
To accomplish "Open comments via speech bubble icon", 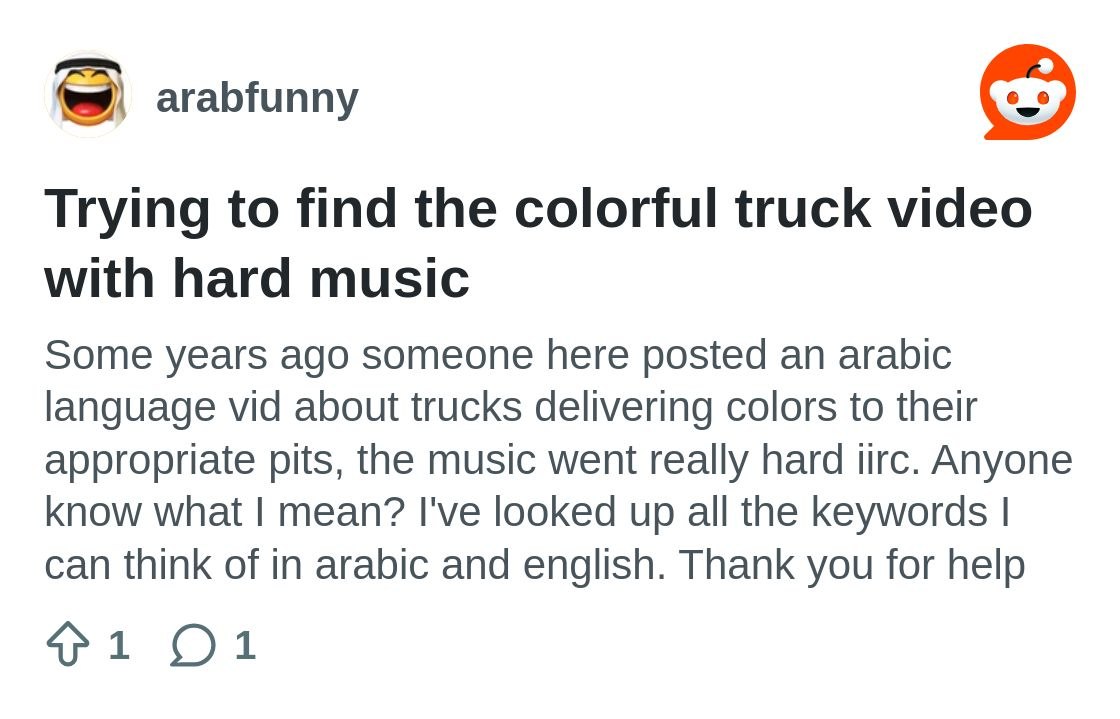I will [193, 645].
